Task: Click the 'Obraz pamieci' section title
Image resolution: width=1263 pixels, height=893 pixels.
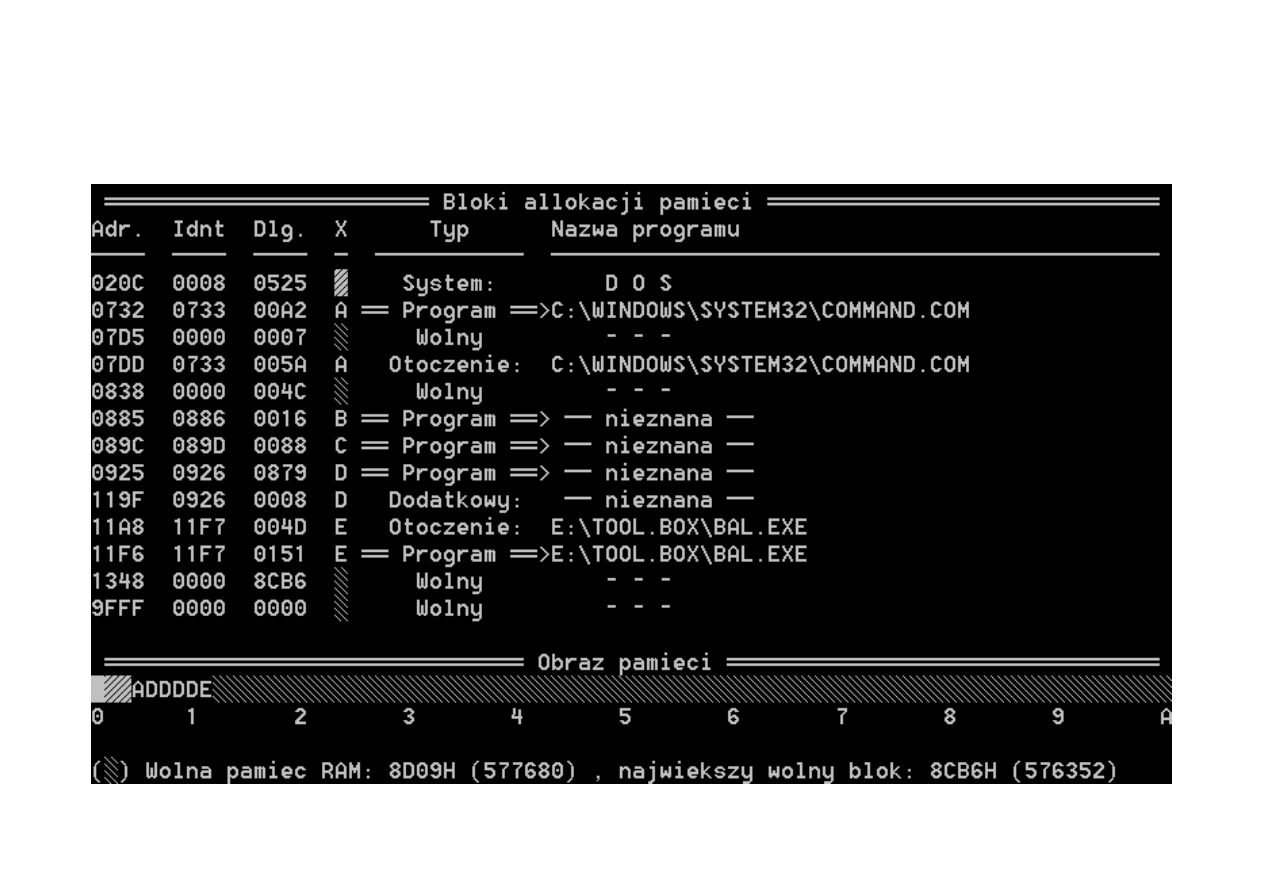Action: (x=624, y=662)
